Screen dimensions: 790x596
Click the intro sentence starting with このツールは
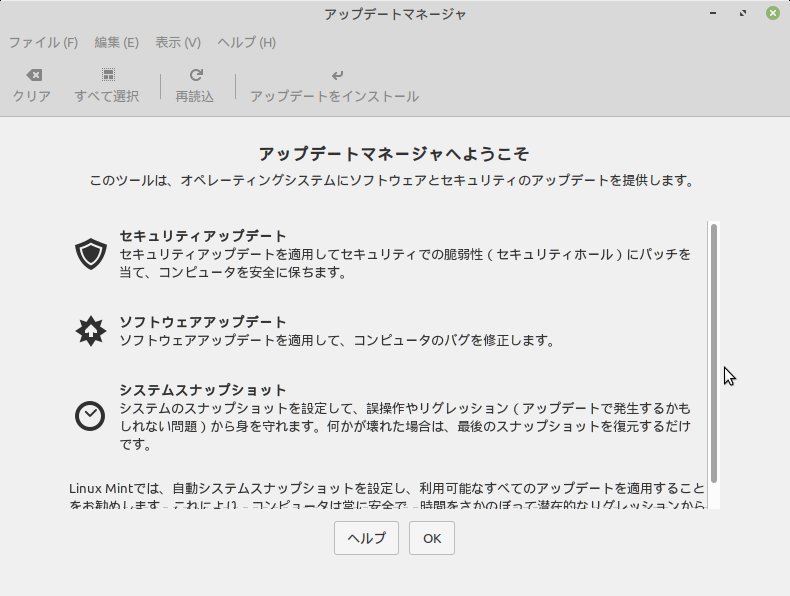pyautogui.click(x=392, y=180)
